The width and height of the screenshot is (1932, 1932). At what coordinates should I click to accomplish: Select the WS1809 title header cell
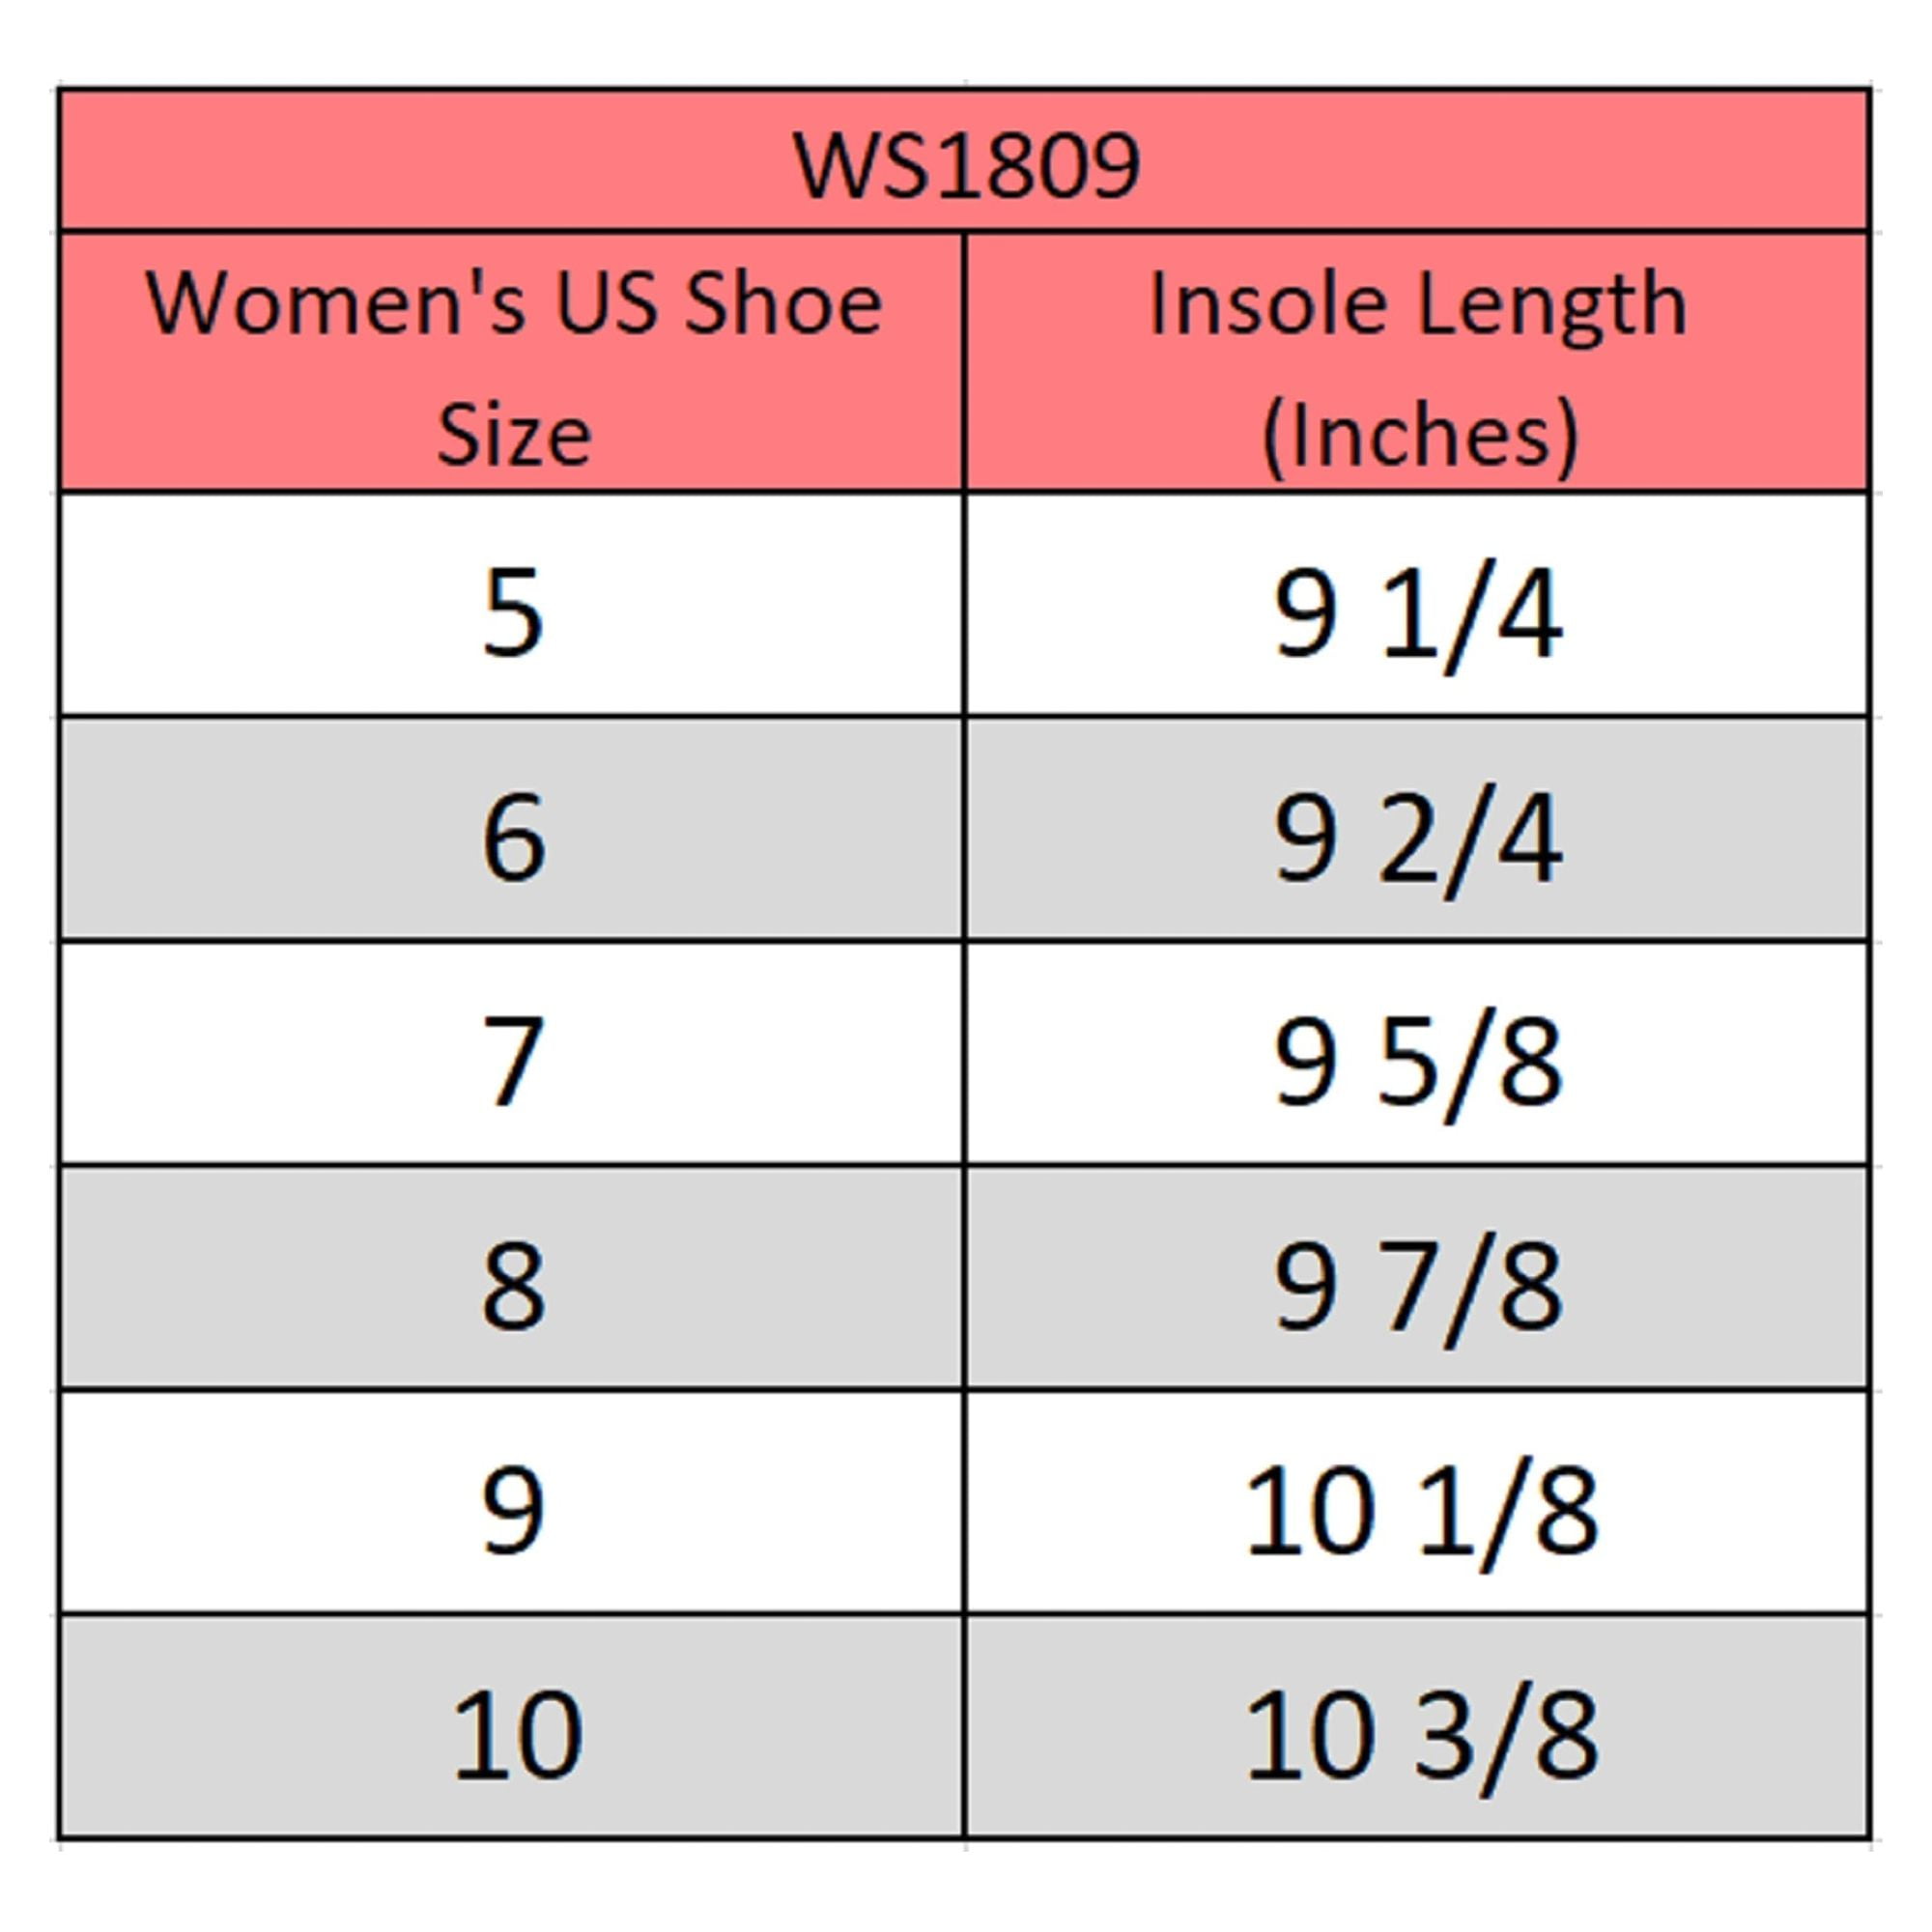[964, 160]
